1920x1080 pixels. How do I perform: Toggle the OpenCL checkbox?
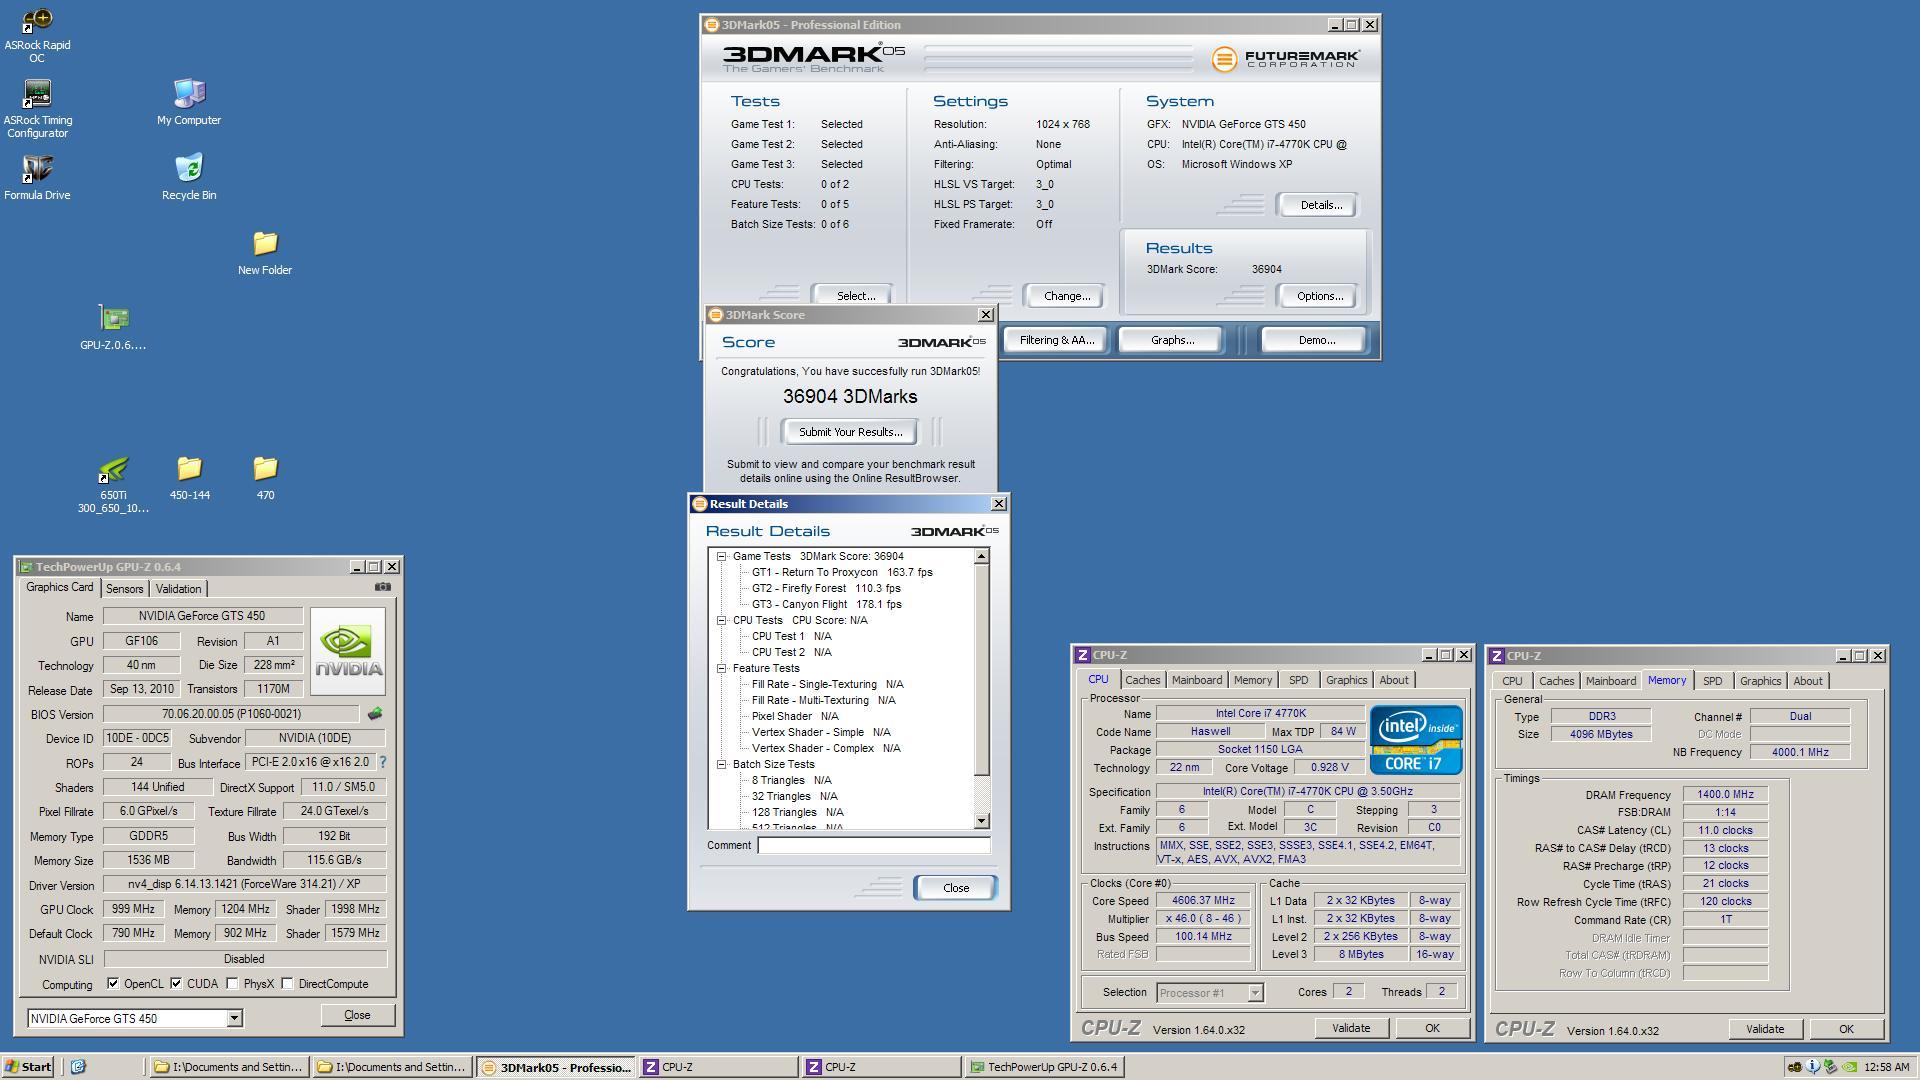pos(113,984)
